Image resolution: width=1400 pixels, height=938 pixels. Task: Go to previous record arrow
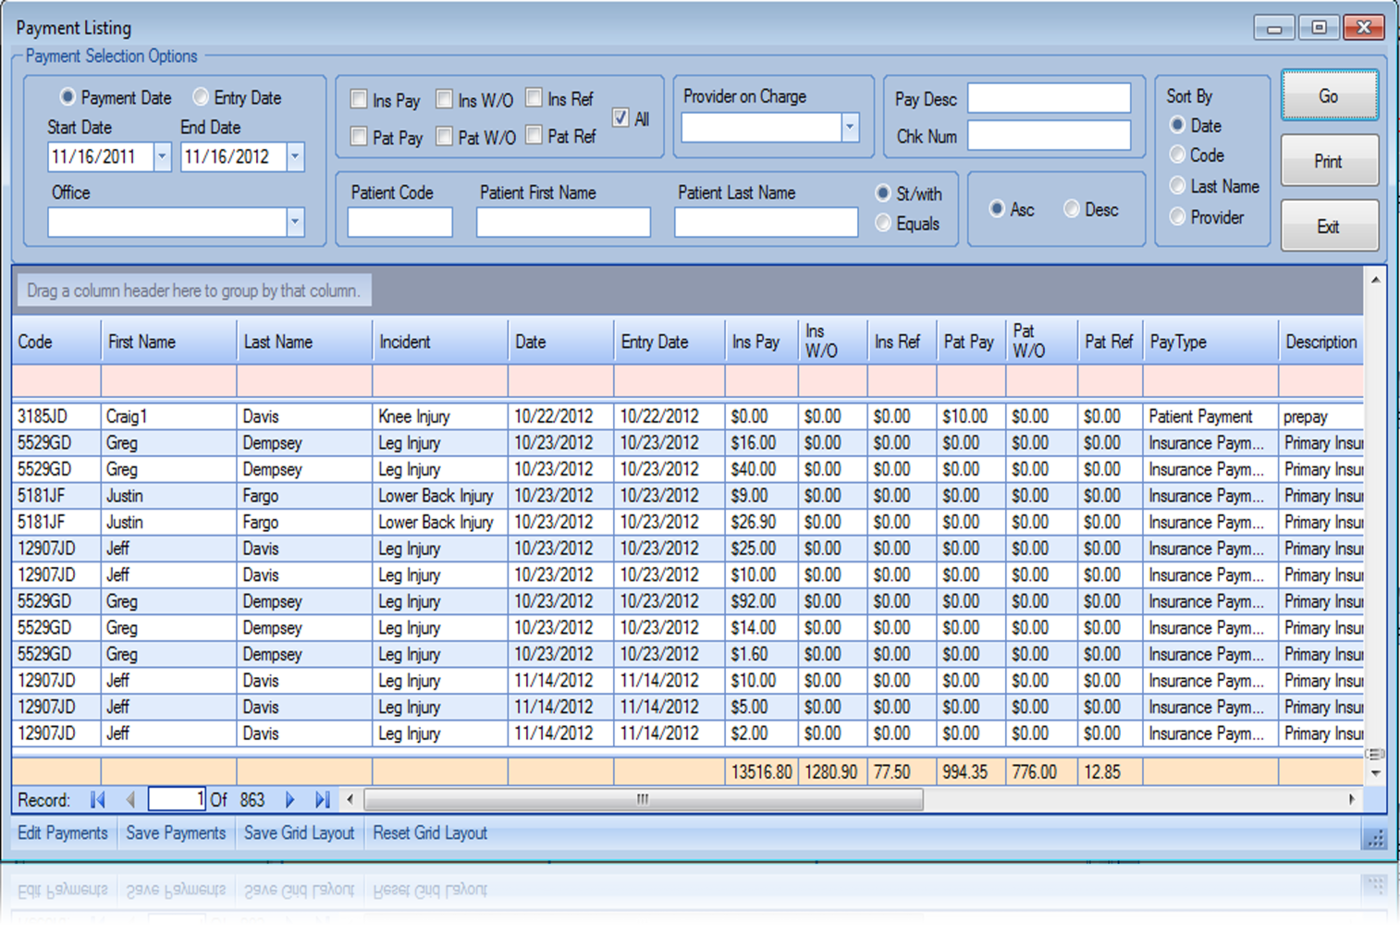pyautogui.click(x=130, y=800)
